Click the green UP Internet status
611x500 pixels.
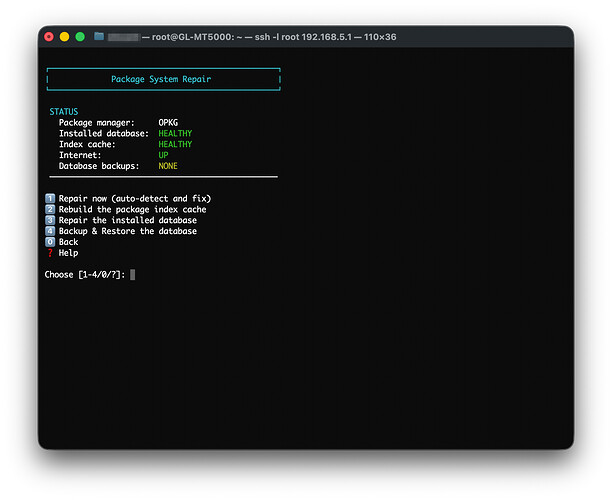click(x=163, y=155)
